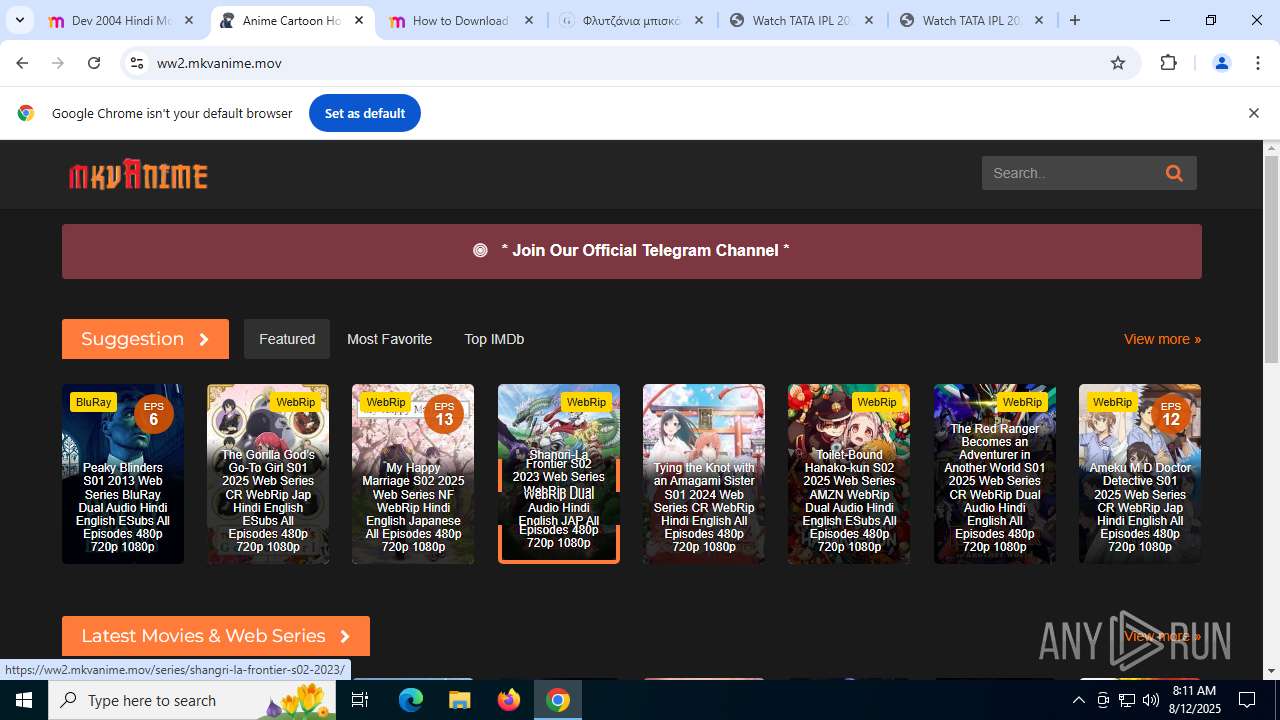Switch to the How to Download tab

[x=461, y=20]
